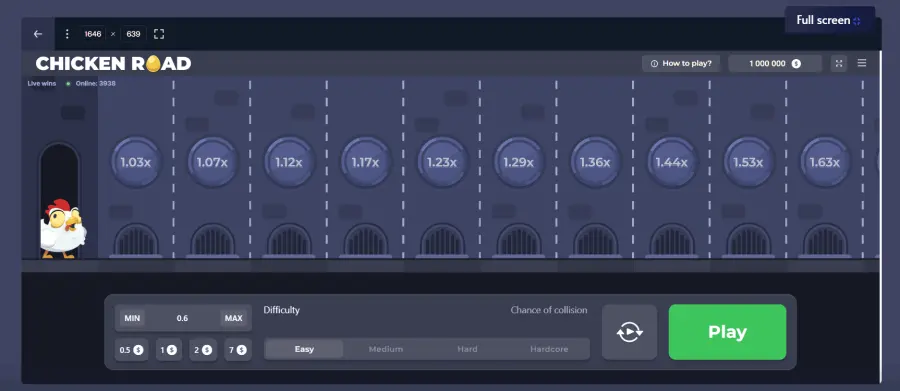
Task: Select Easy difficulty
Action: [x=304, y=349]
